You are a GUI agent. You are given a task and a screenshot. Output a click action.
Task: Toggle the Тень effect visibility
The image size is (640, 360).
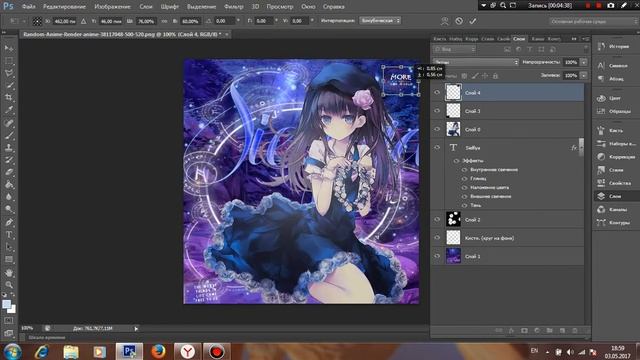[x=464, y=205]
